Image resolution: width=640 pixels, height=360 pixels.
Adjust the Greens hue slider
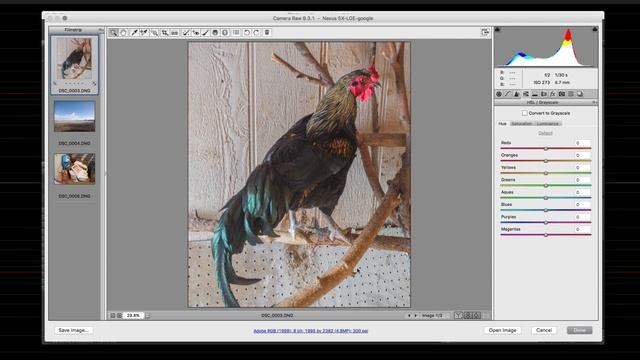point(546,185)
